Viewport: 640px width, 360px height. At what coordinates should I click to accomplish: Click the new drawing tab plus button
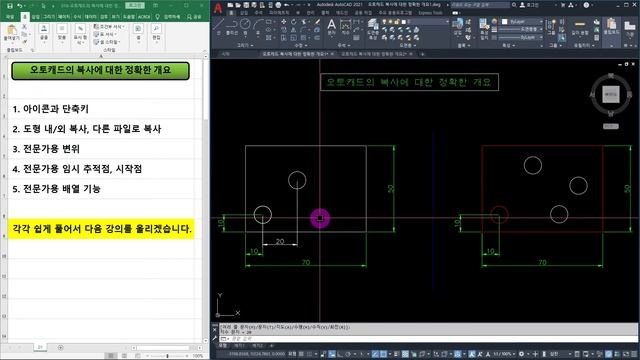422,54
